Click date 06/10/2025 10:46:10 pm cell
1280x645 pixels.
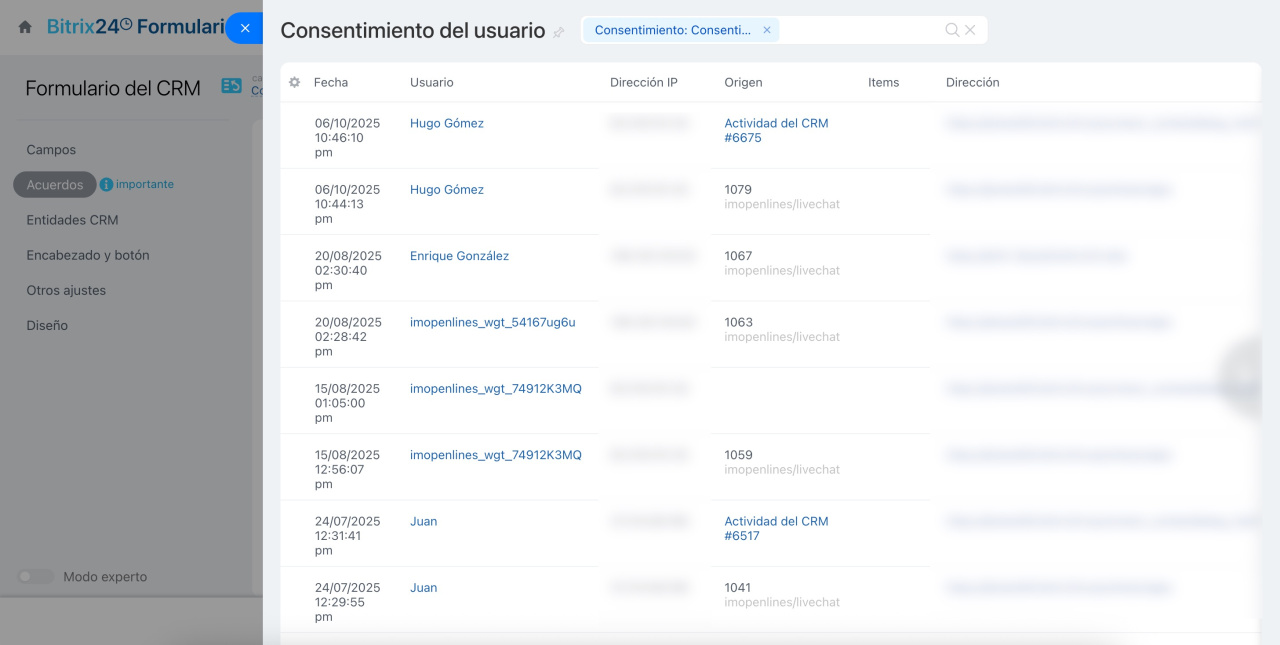pos(347,138)
